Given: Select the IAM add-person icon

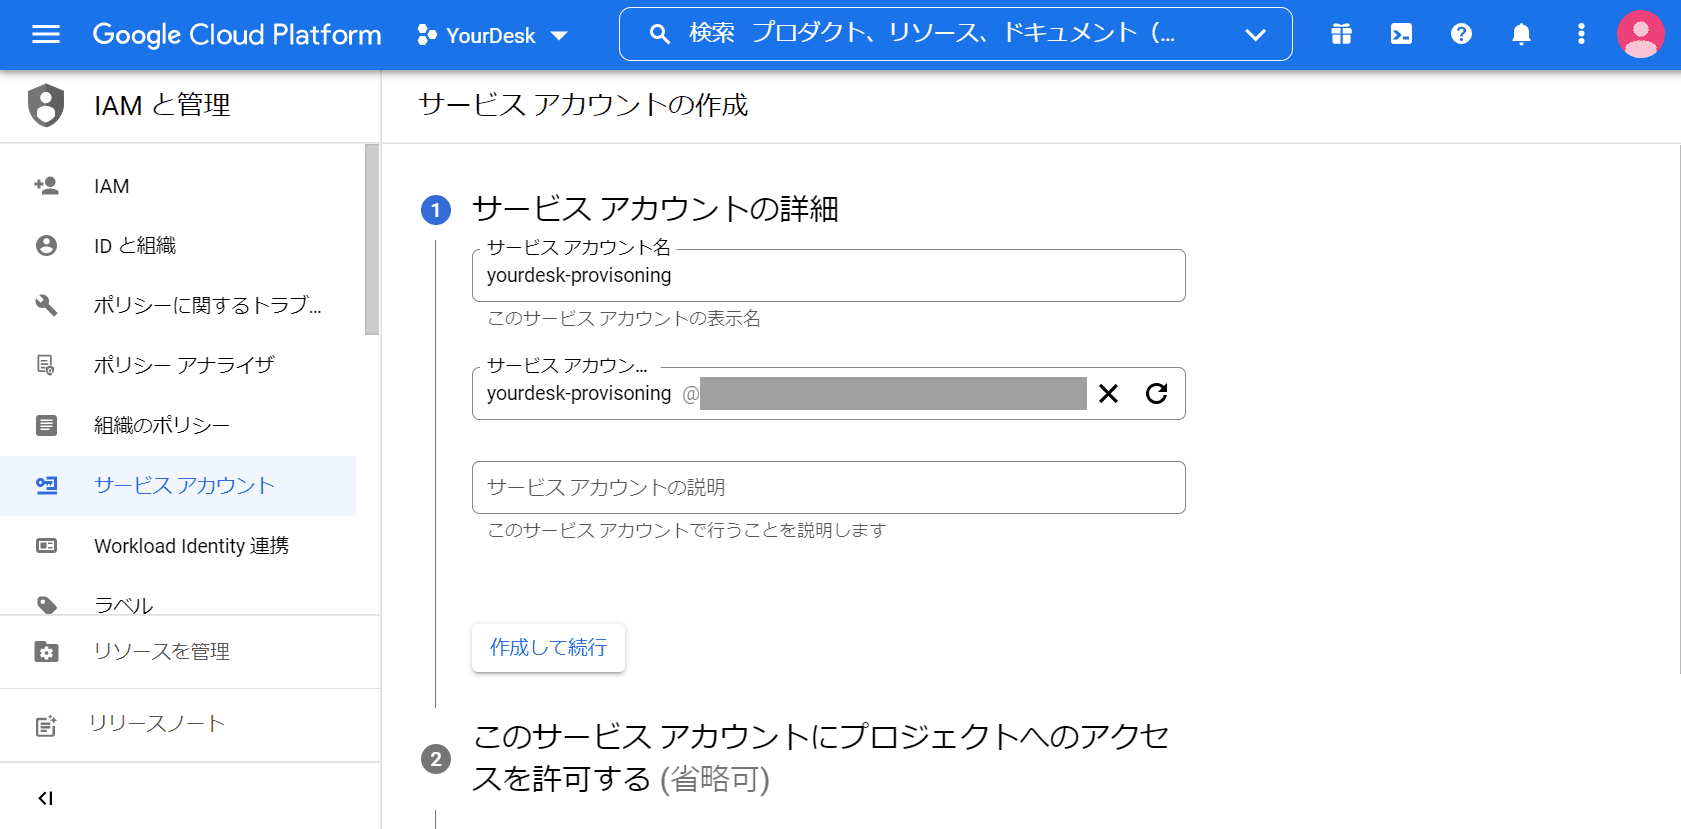Looking at the screenshot, I should (x=46, y=186).
